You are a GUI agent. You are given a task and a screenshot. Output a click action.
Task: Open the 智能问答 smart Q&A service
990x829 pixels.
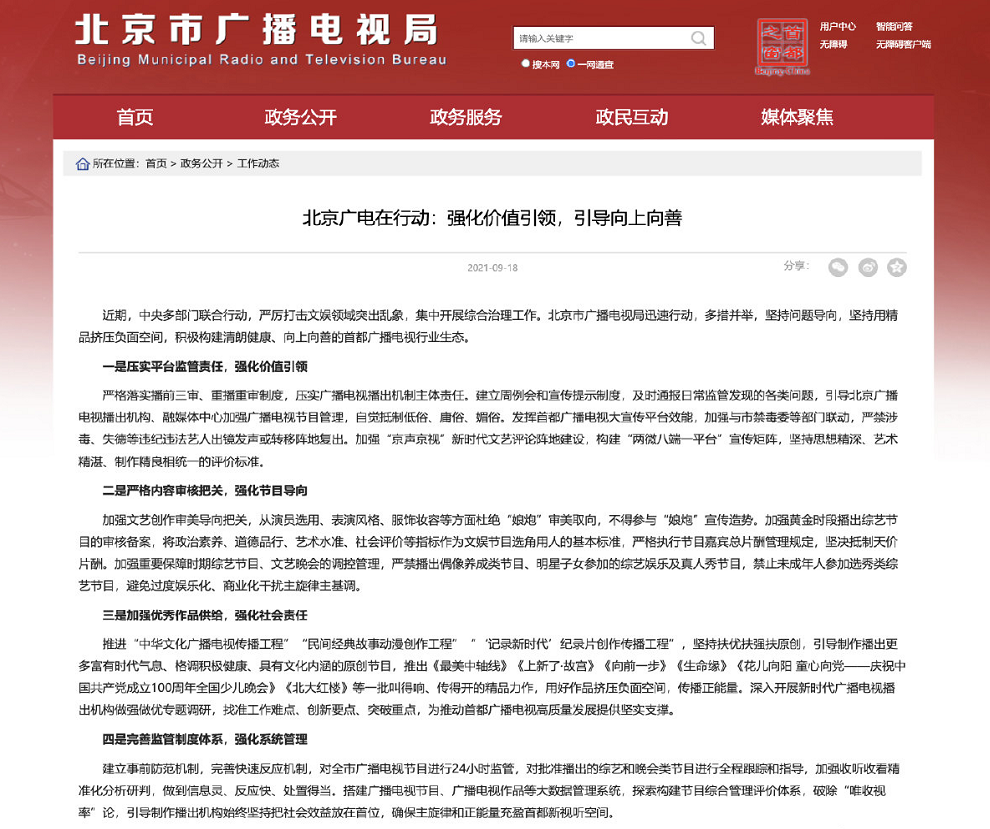[x=896, y=26]
